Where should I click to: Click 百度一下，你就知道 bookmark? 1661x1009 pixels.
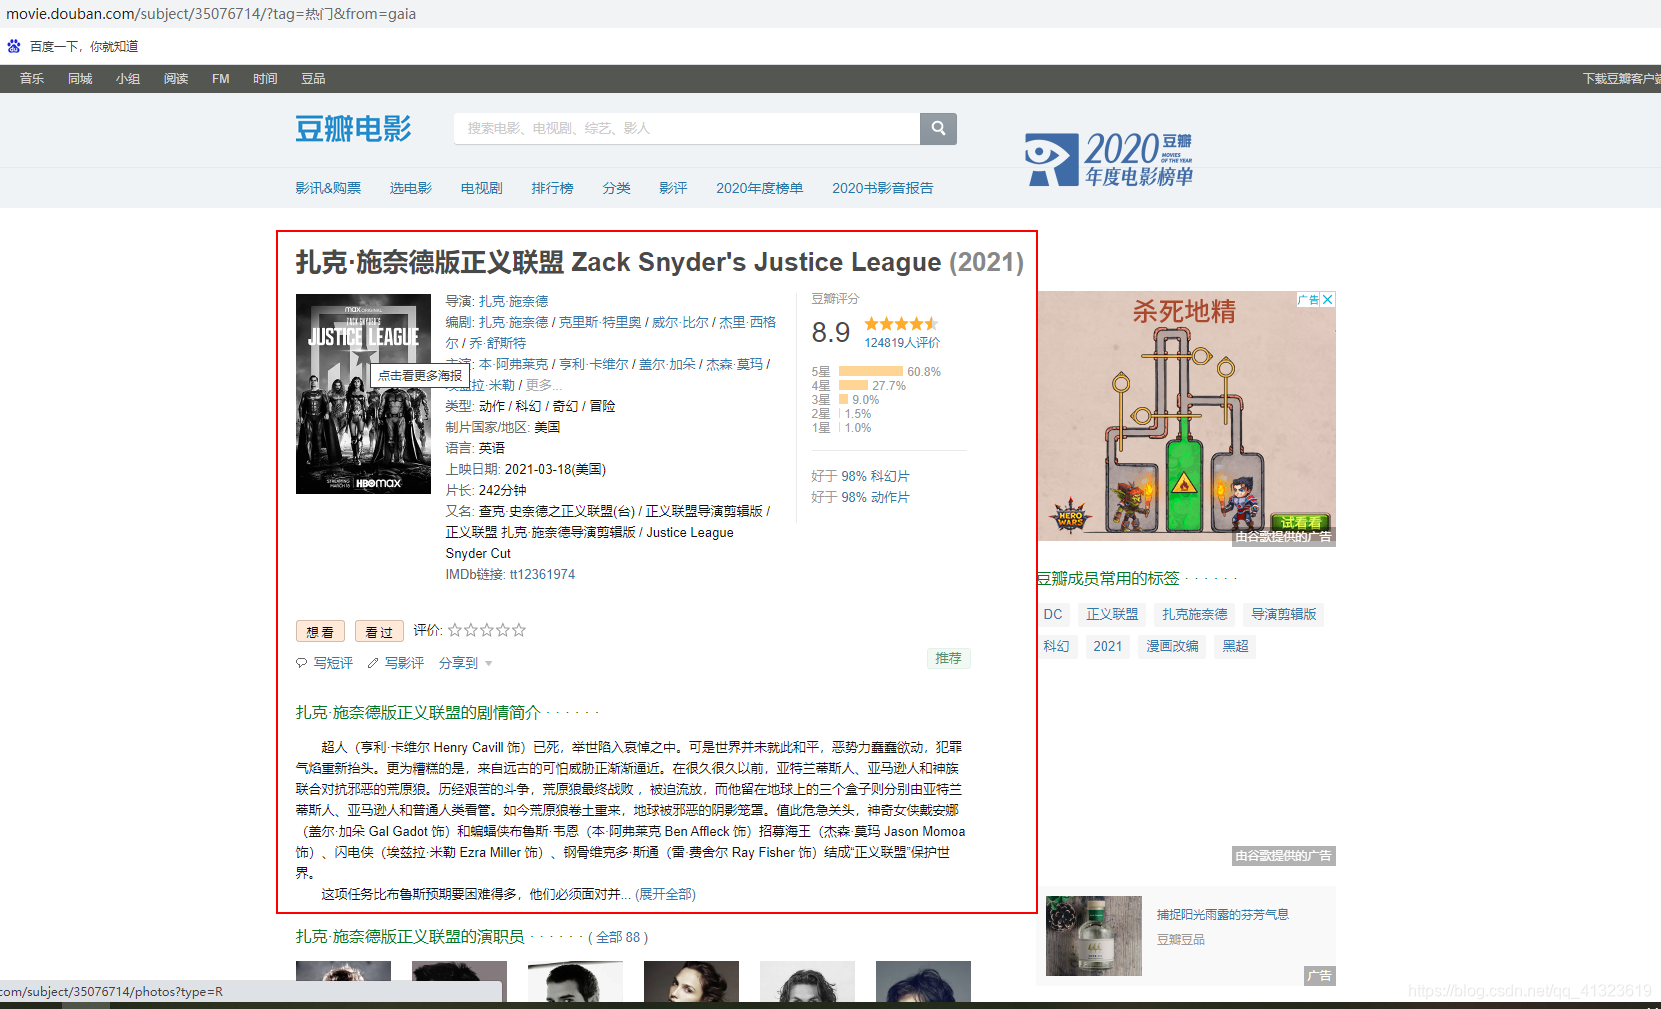pos(84,46)
